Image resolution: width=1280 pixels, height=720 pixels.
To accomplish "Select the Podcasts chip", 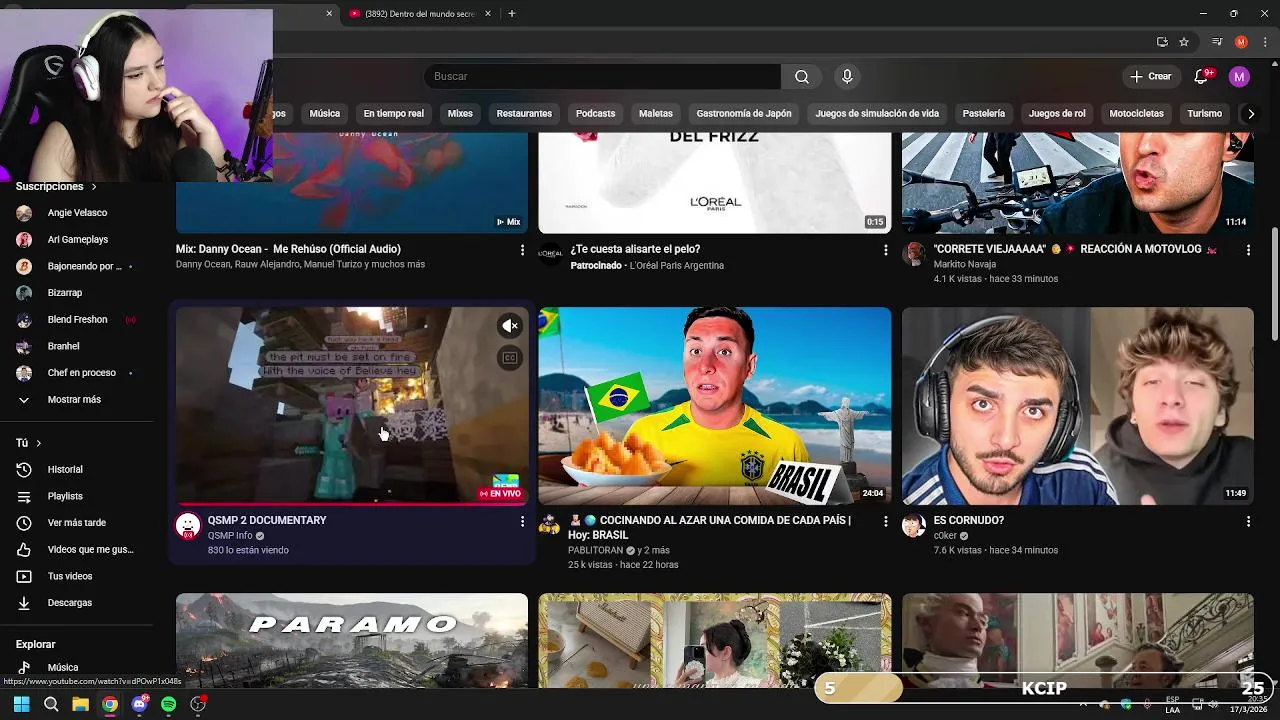I will (x=595, y=114).
